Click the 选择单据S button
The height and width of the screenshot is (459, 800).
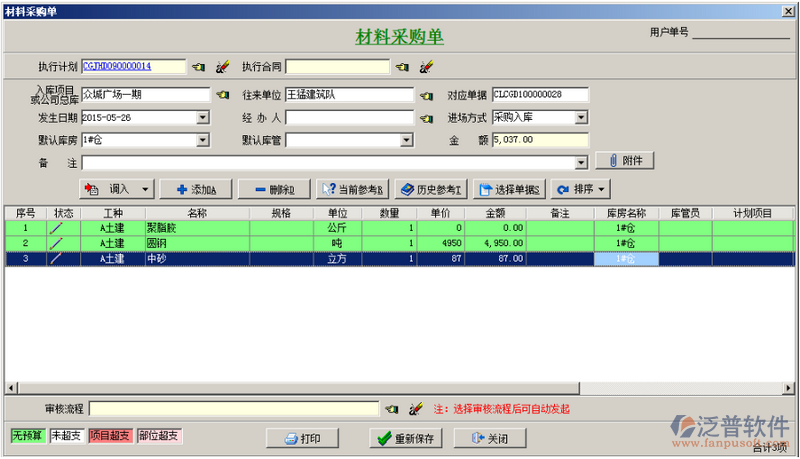pyautogui.click(x=509, y=189)
